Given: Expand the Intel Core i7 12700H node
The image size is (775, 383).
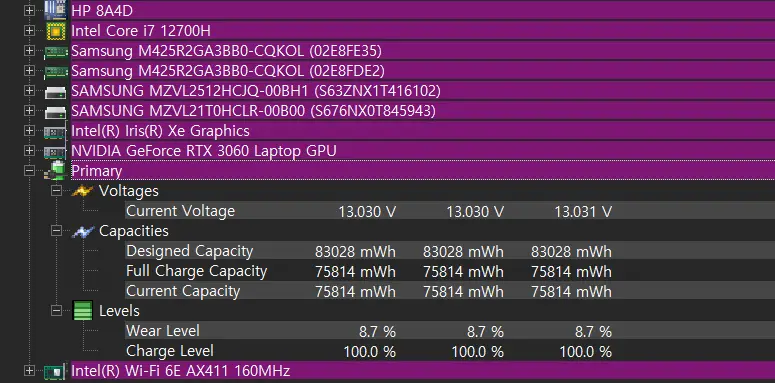Looking at the screenshot, I should (29, 31).
